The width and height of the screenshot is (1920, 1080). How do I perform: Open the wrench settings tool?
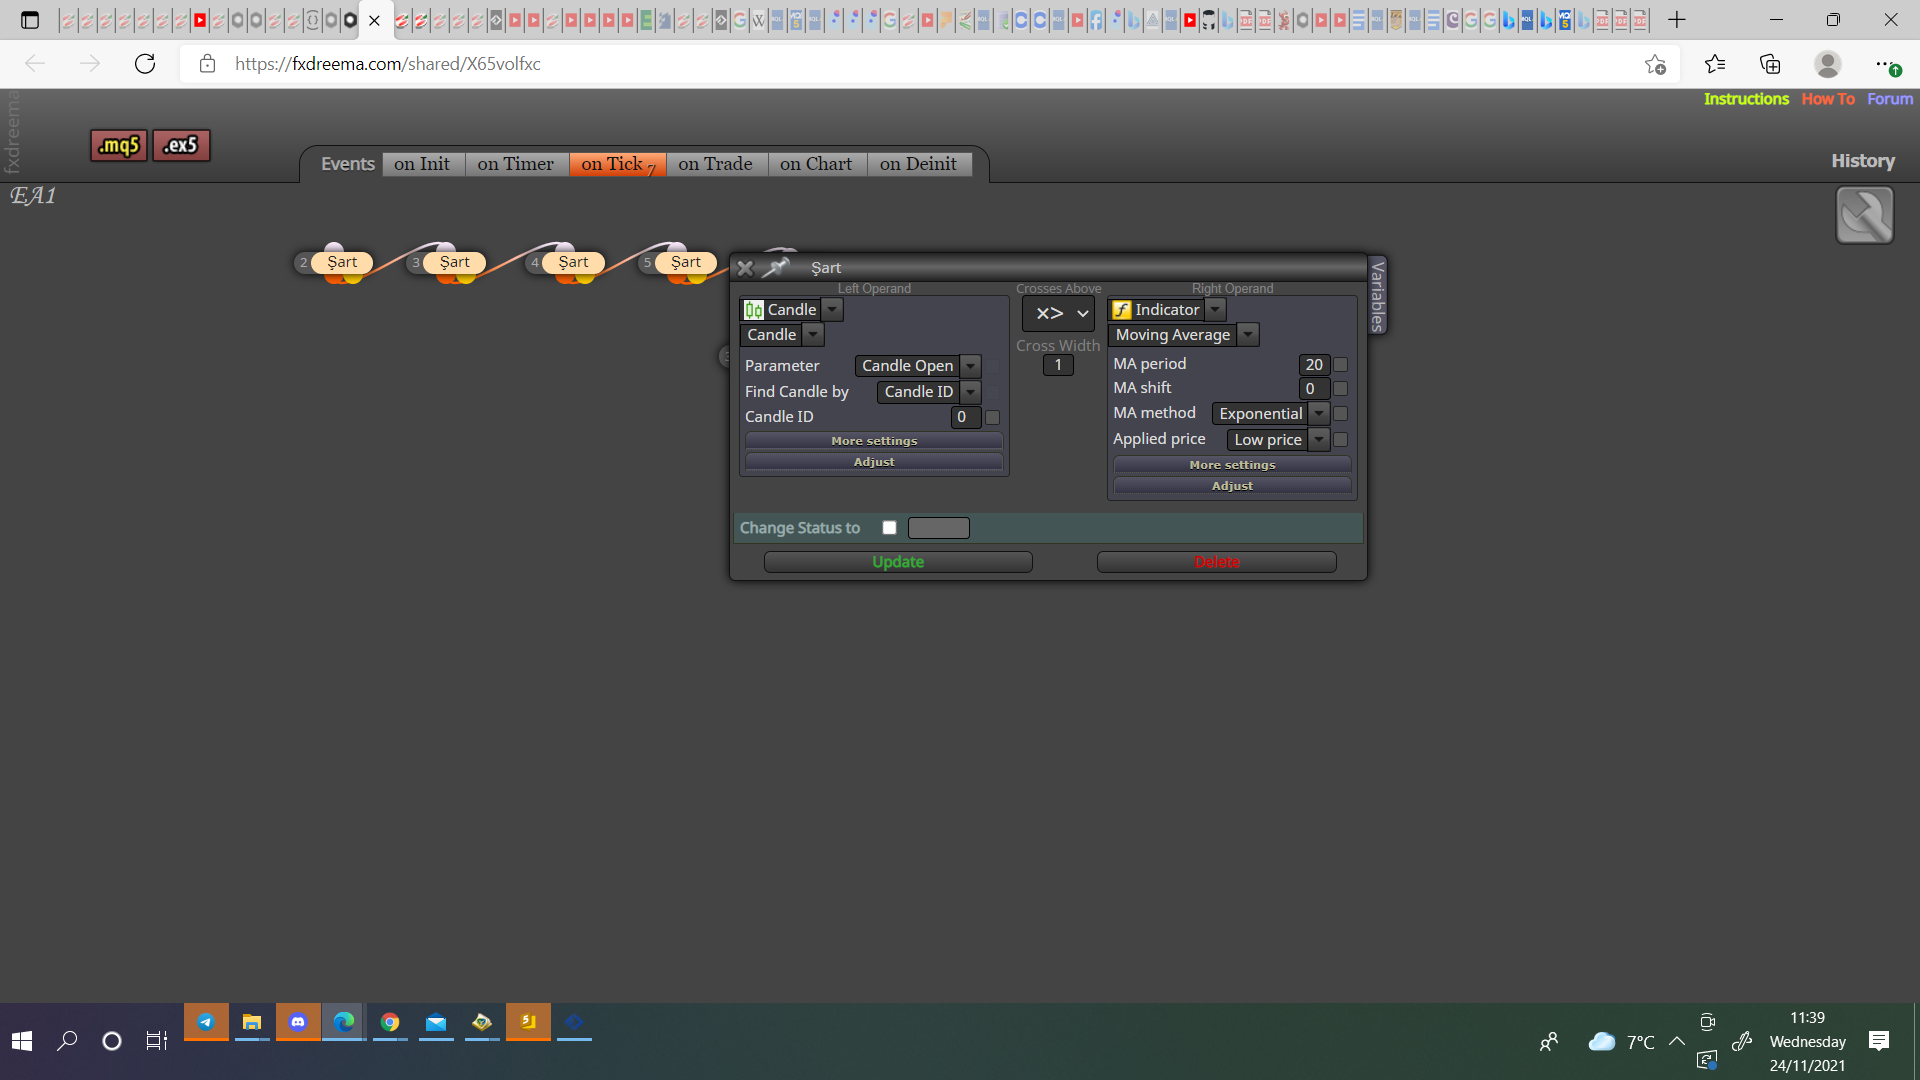click(1864, 215)
